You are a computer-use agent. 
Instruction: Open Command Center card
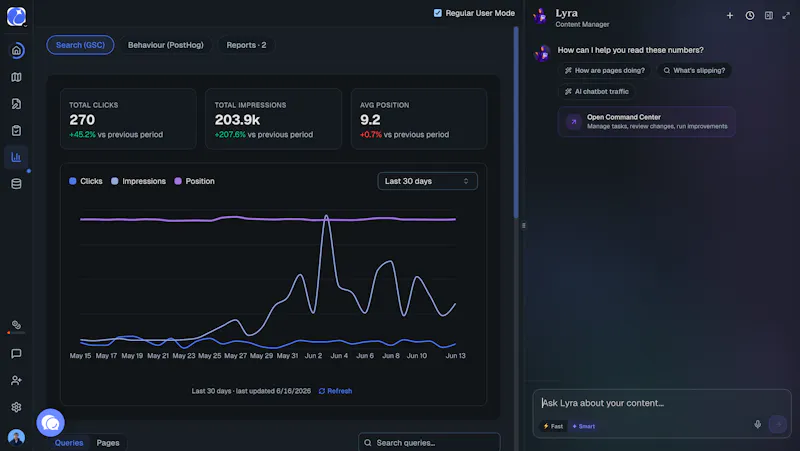tap(646, 122)
